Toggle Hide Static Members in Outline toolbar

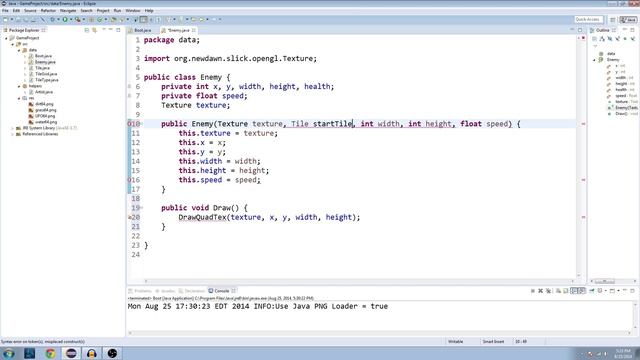618,39
